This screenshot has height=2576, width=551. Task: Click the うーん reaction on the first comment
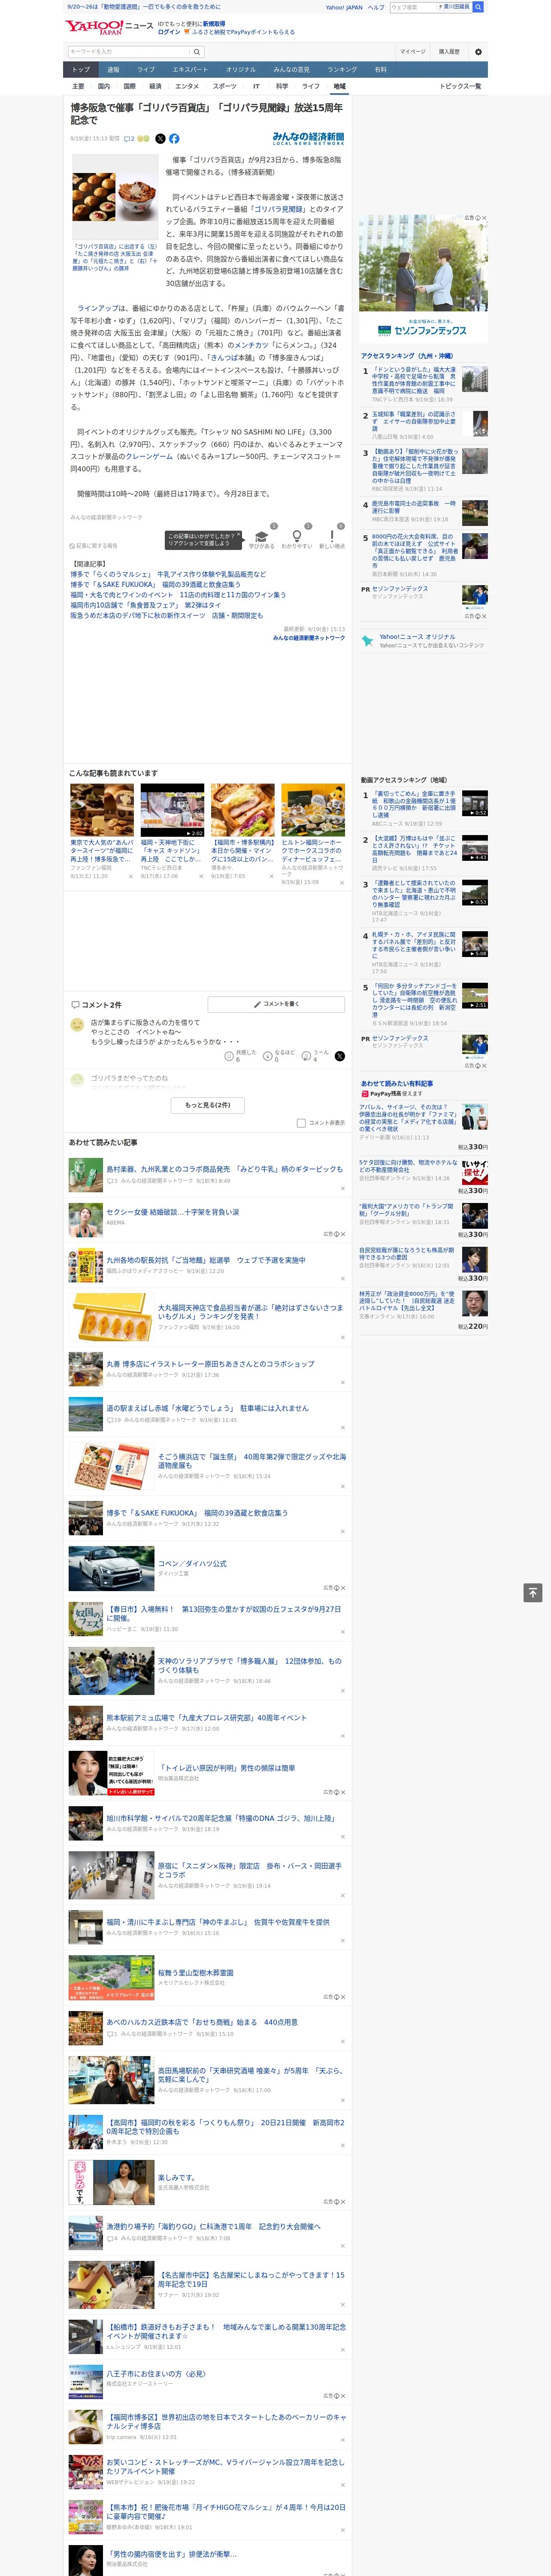click(x=306, y=1056)
